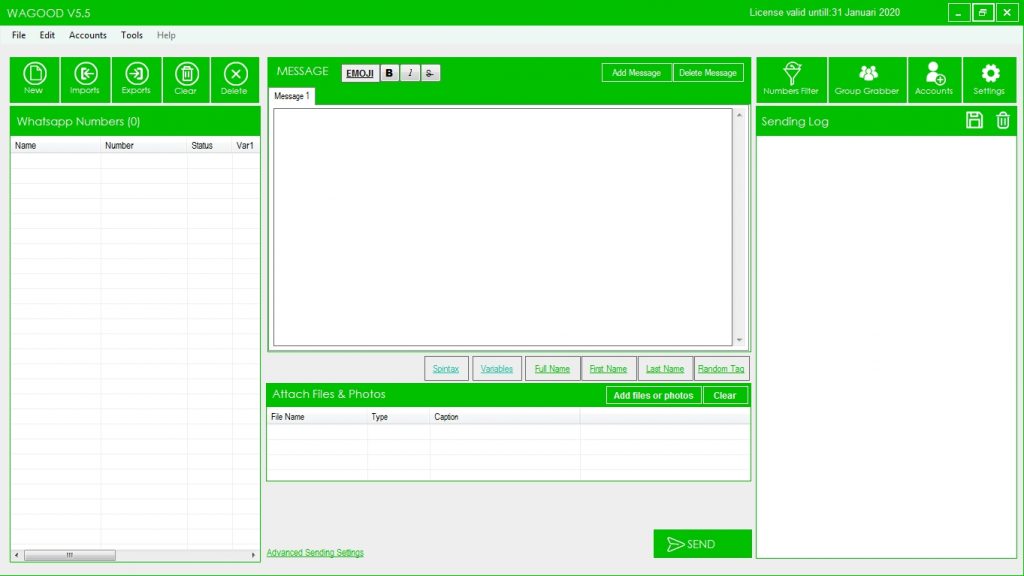Launch the Group Grabber tool
Viewport: 1024px width, 576px height.
867,79
